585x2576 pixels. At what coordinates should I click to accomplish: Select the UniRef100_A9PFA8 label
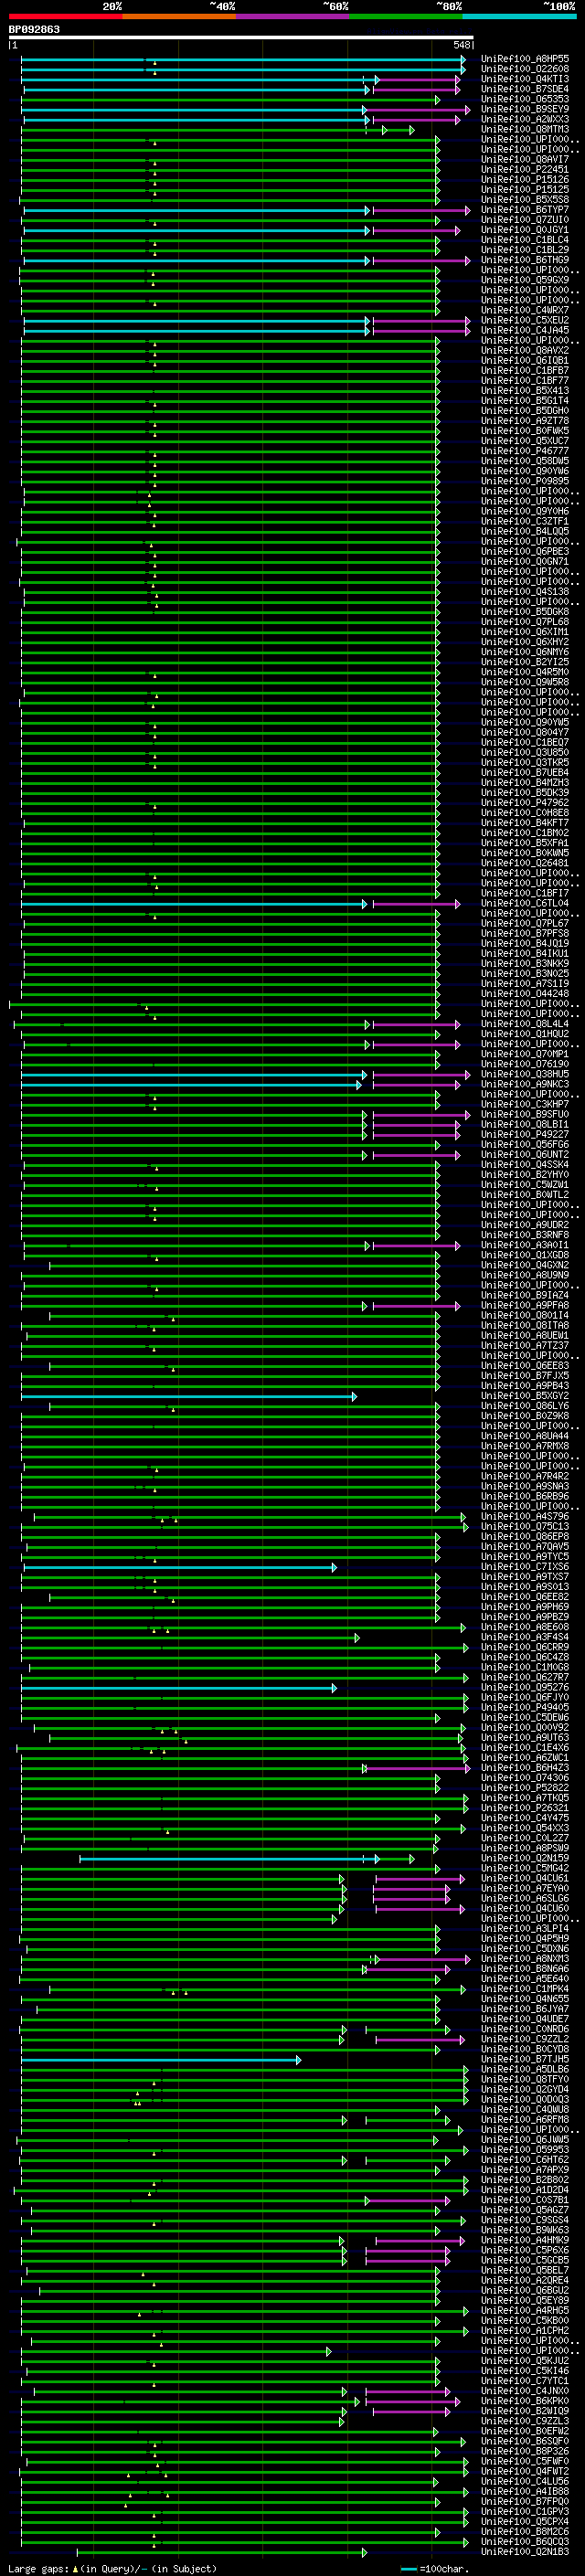(x=525, y=1305)
